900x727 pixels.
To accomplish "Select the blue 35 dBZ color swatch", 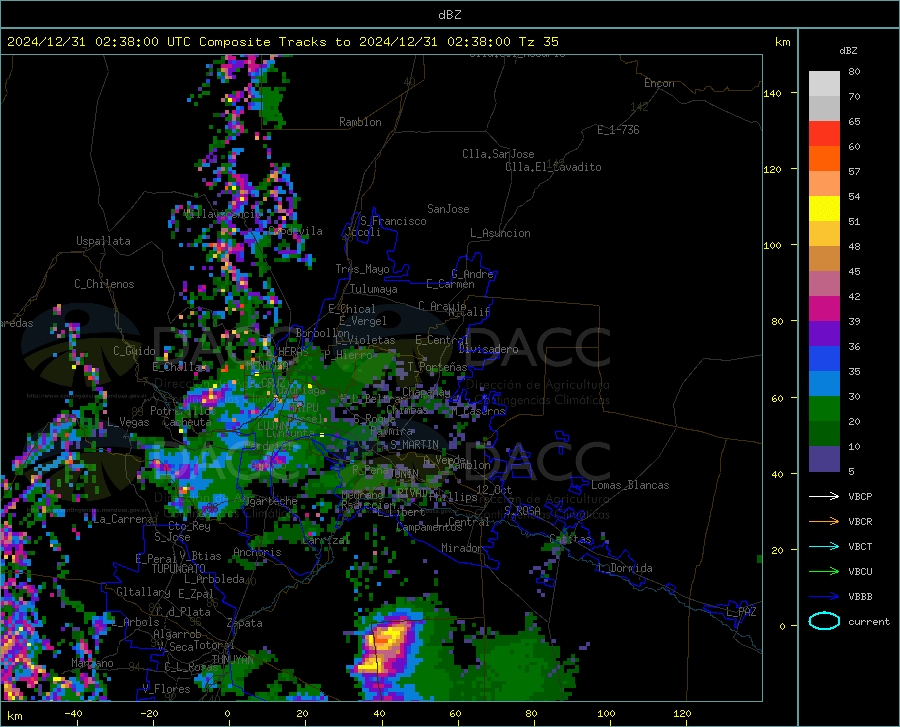I will (824, 359).
